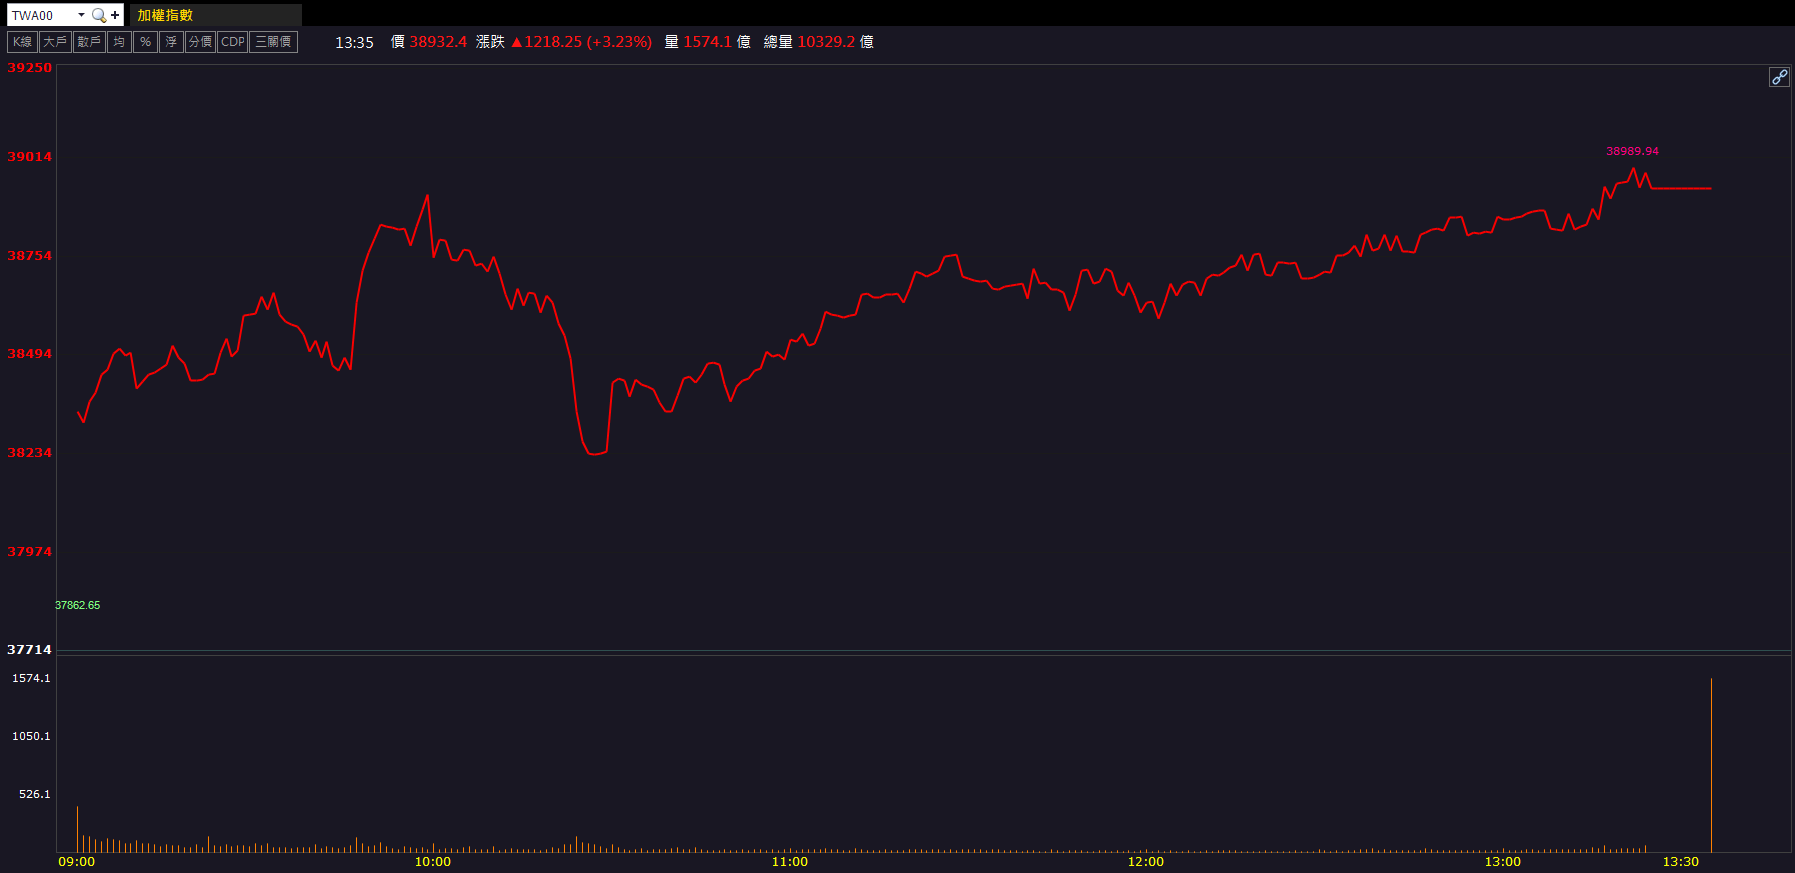Screen dimensions: 1795x873
Task: Click the 1050.1 volume axis label
Action: point(31,736)
